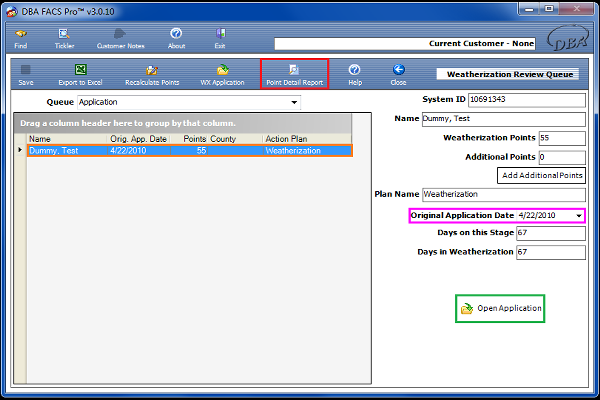Open the WX Application tool
Viewport: 600px width, 400px height.
[222, 75]
